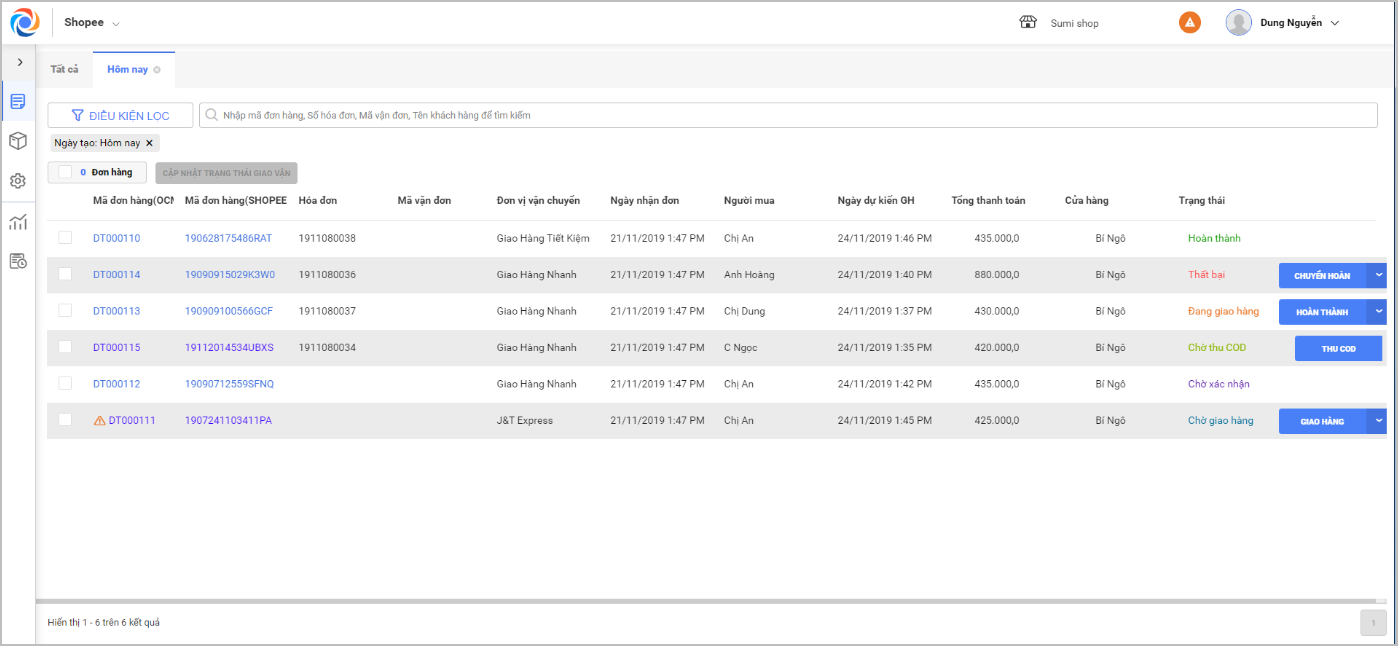Click the app logo in top-left corner

pyautogui.click(x=24, y=22)
